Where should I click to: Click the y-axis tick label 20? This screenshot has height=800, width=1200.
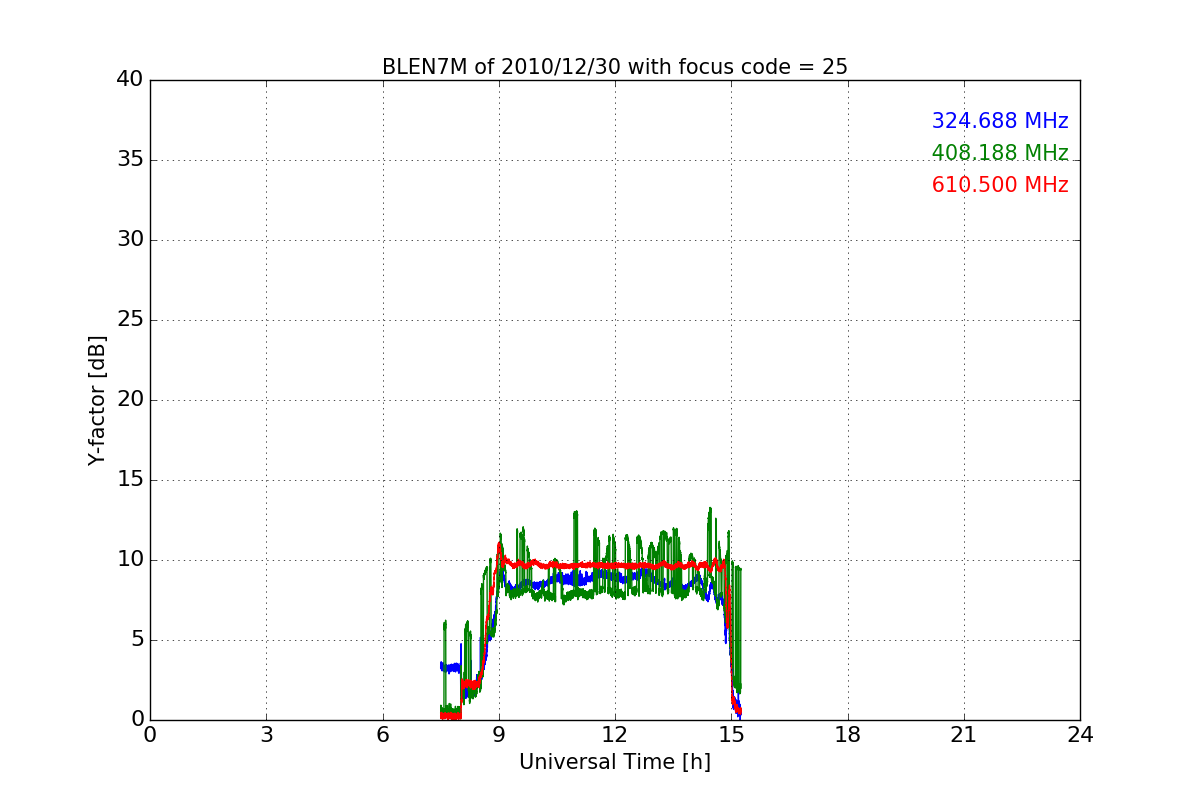(x=130, y=400)
